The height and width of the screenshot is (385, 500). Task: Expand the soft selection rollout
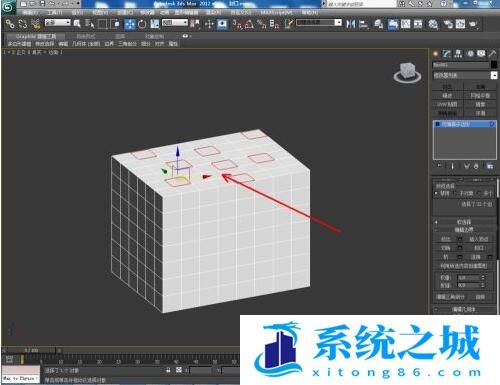tap(464, 222)
